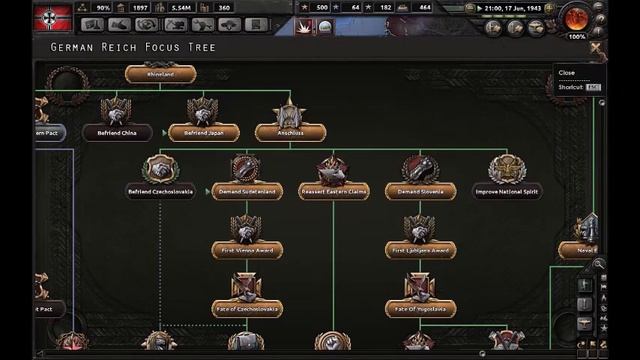Open the Production toolbar button
The image size is (640, 360).
click(x=202, y=25)
